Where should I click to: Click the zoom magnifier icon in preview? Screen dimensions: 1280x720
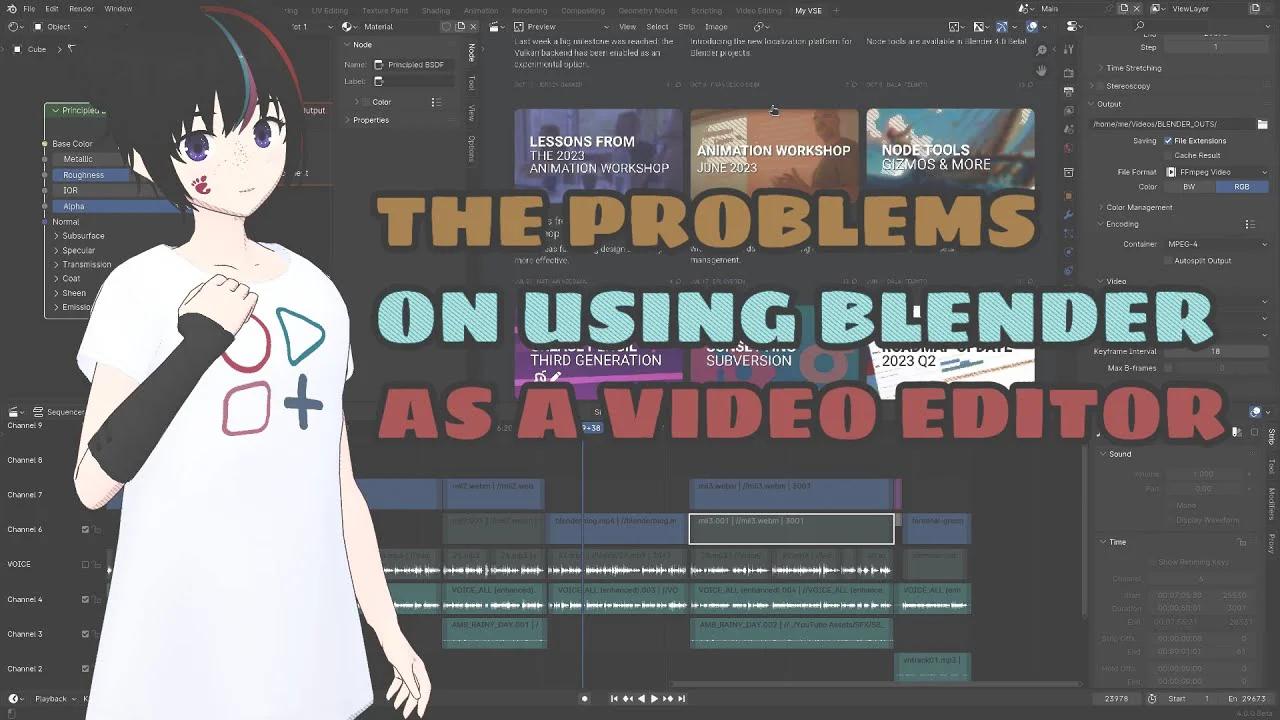pyautogui.click(x=1041, y=50)
